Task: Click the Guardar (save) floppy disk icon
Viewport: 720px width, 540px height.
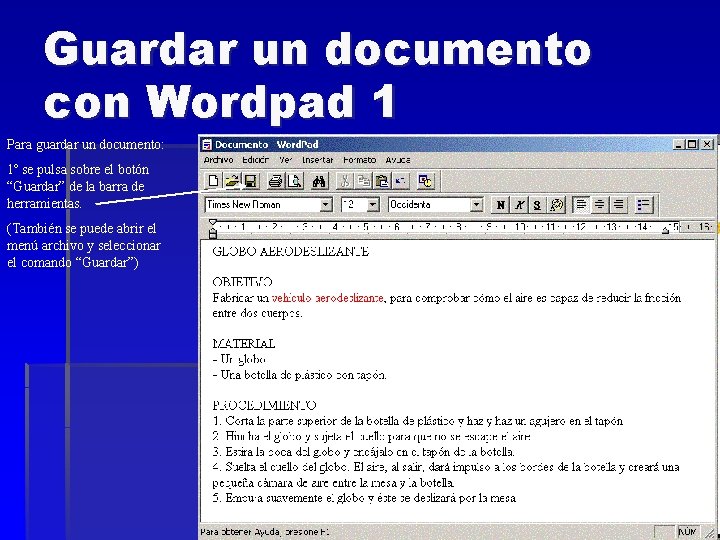Action: tap(250, 181)
